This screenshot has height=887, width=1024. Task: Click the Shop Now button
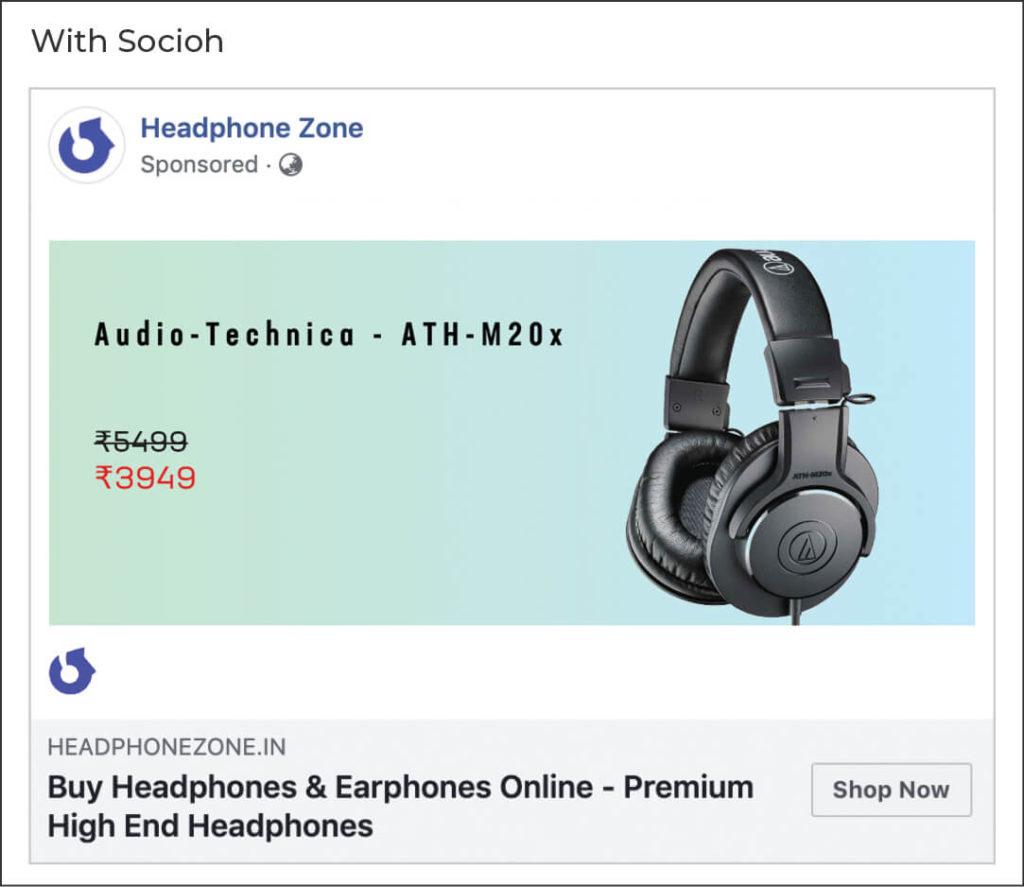coord(890,790)
